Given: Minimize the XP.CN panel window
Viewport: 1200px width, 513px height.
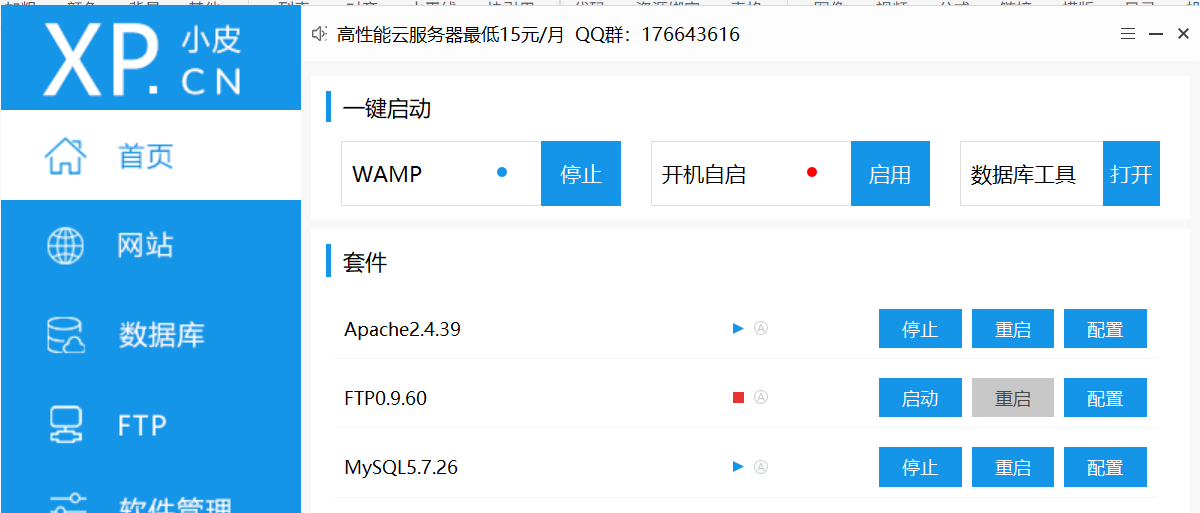Looking at the screenshot, I should pos(1155,34).
